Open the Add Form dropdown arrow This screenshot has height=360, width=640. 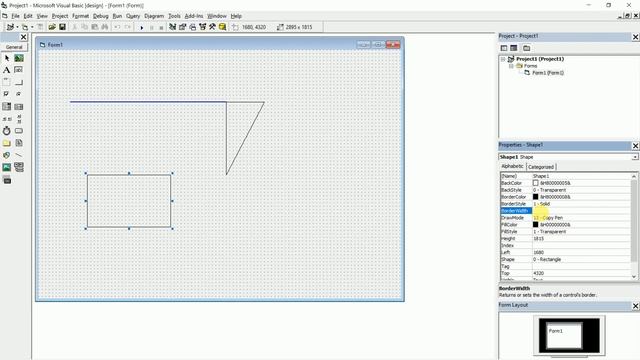tap(32, 27)
